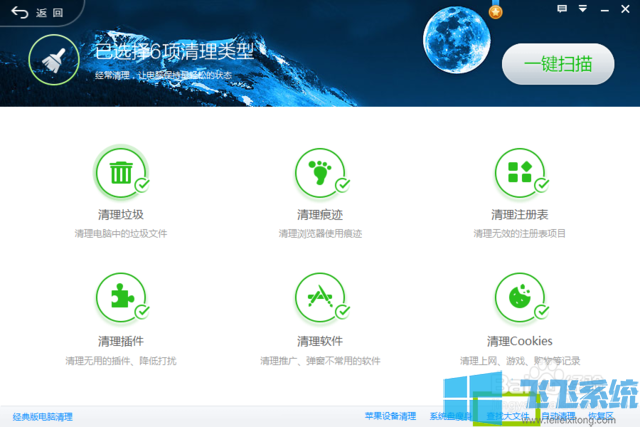
Task: Uncheck the 清理软件 checkmark badge
Action: point(342,312)
